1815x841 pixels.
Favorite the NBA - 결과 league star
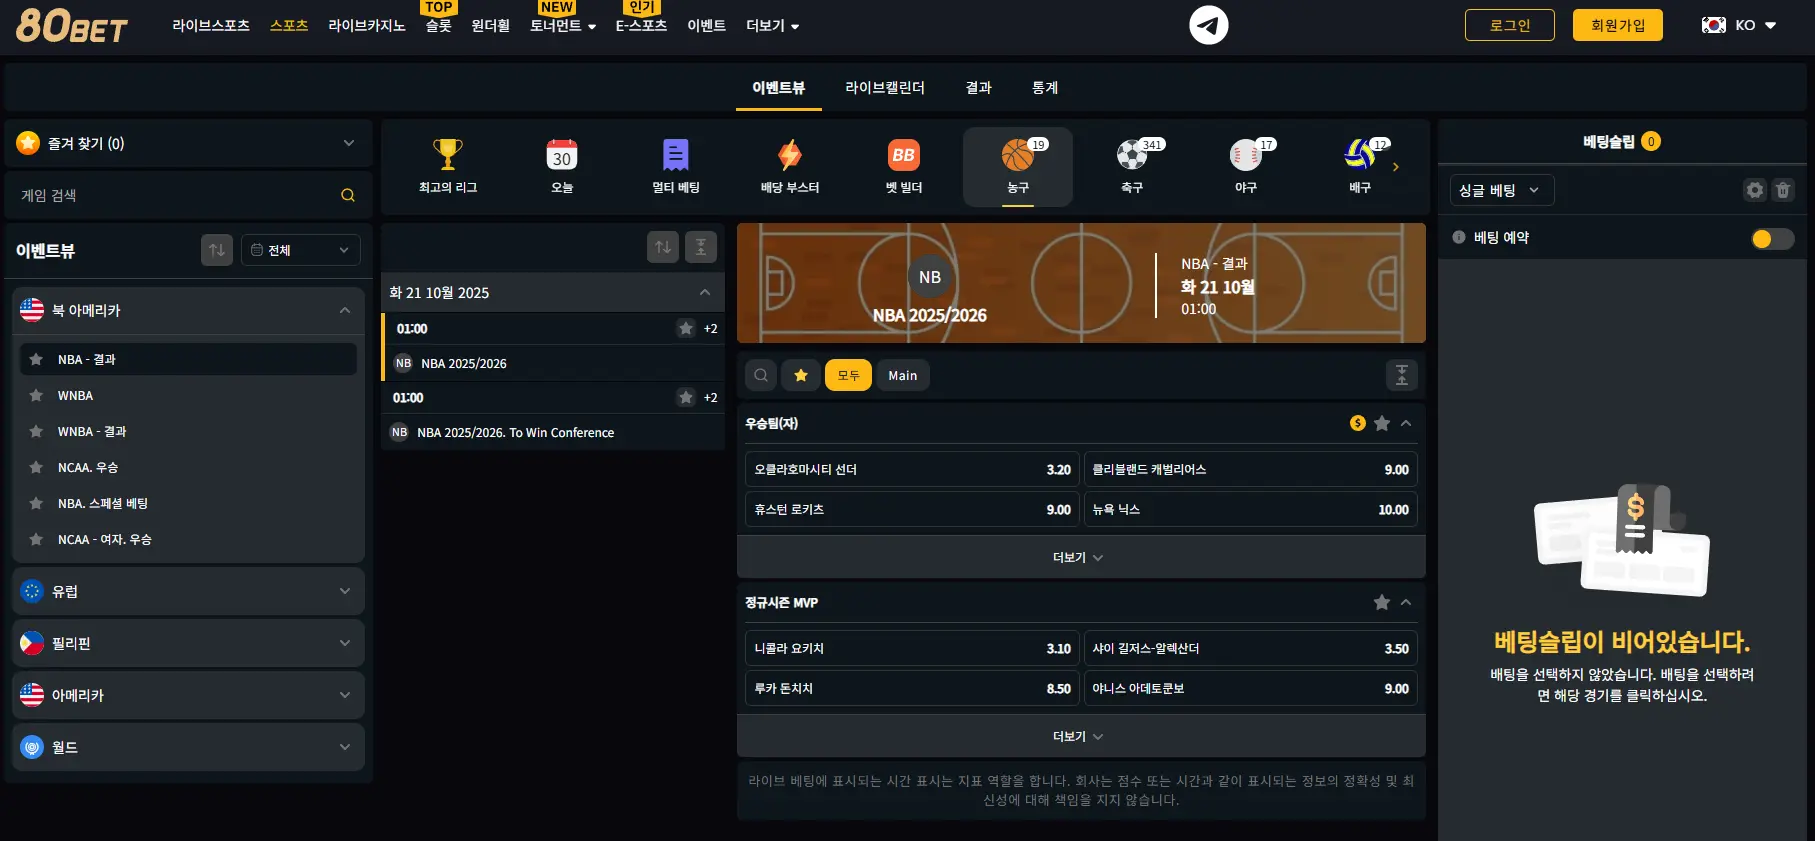(x=36, y=359)
